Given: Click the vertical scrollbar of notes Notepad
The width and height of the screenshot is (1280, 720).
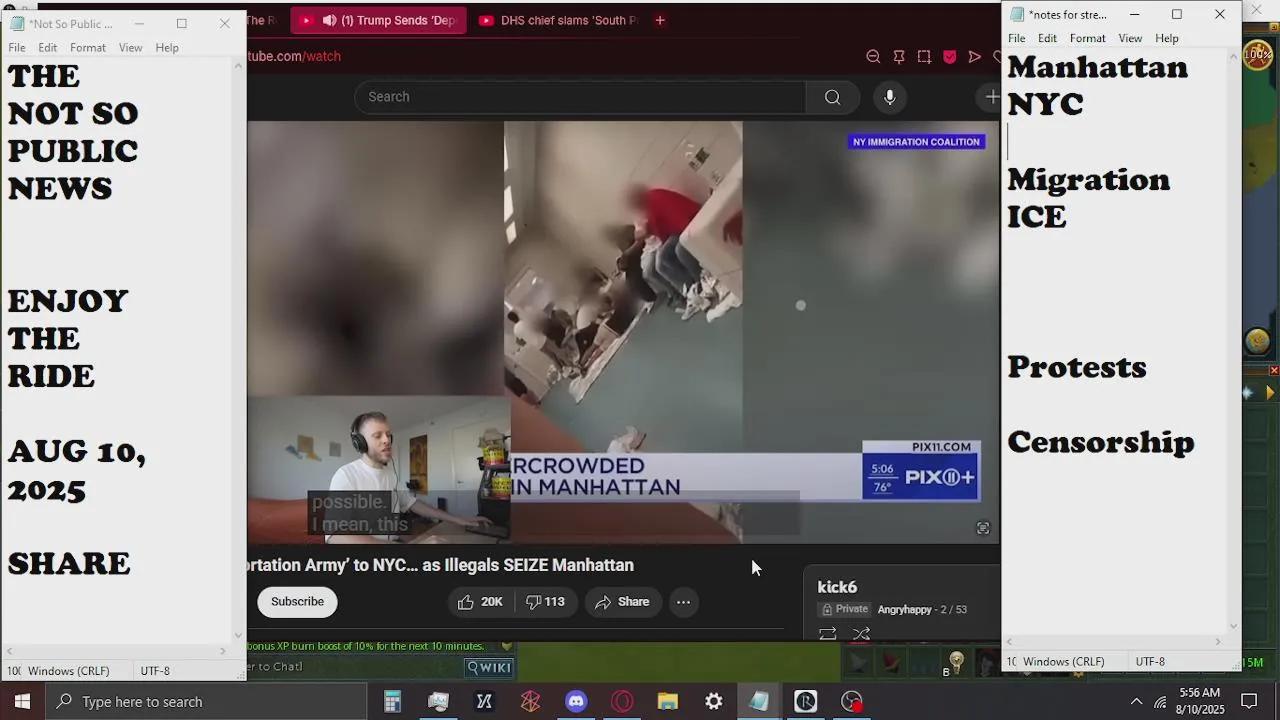Looking at the screenshot, I should coord(1233,340).
